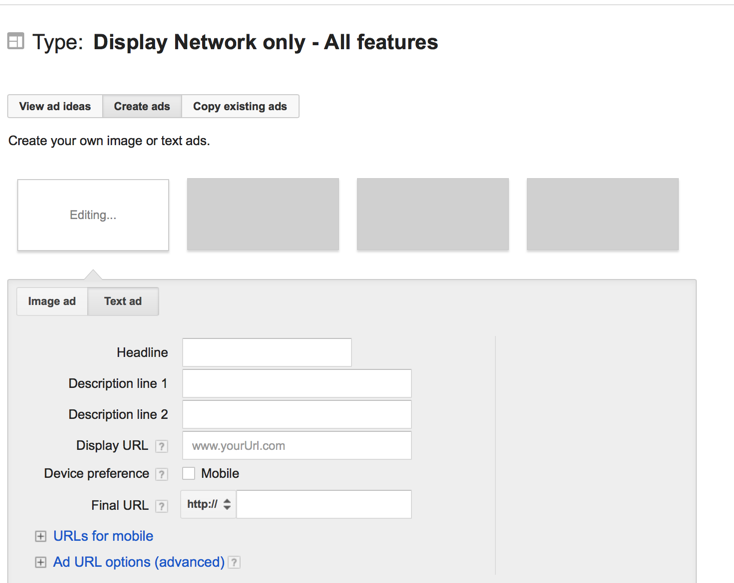Screen dimensions: 734x583
Task: Open the Ad URL options (advanced) link
Action: 139,562
